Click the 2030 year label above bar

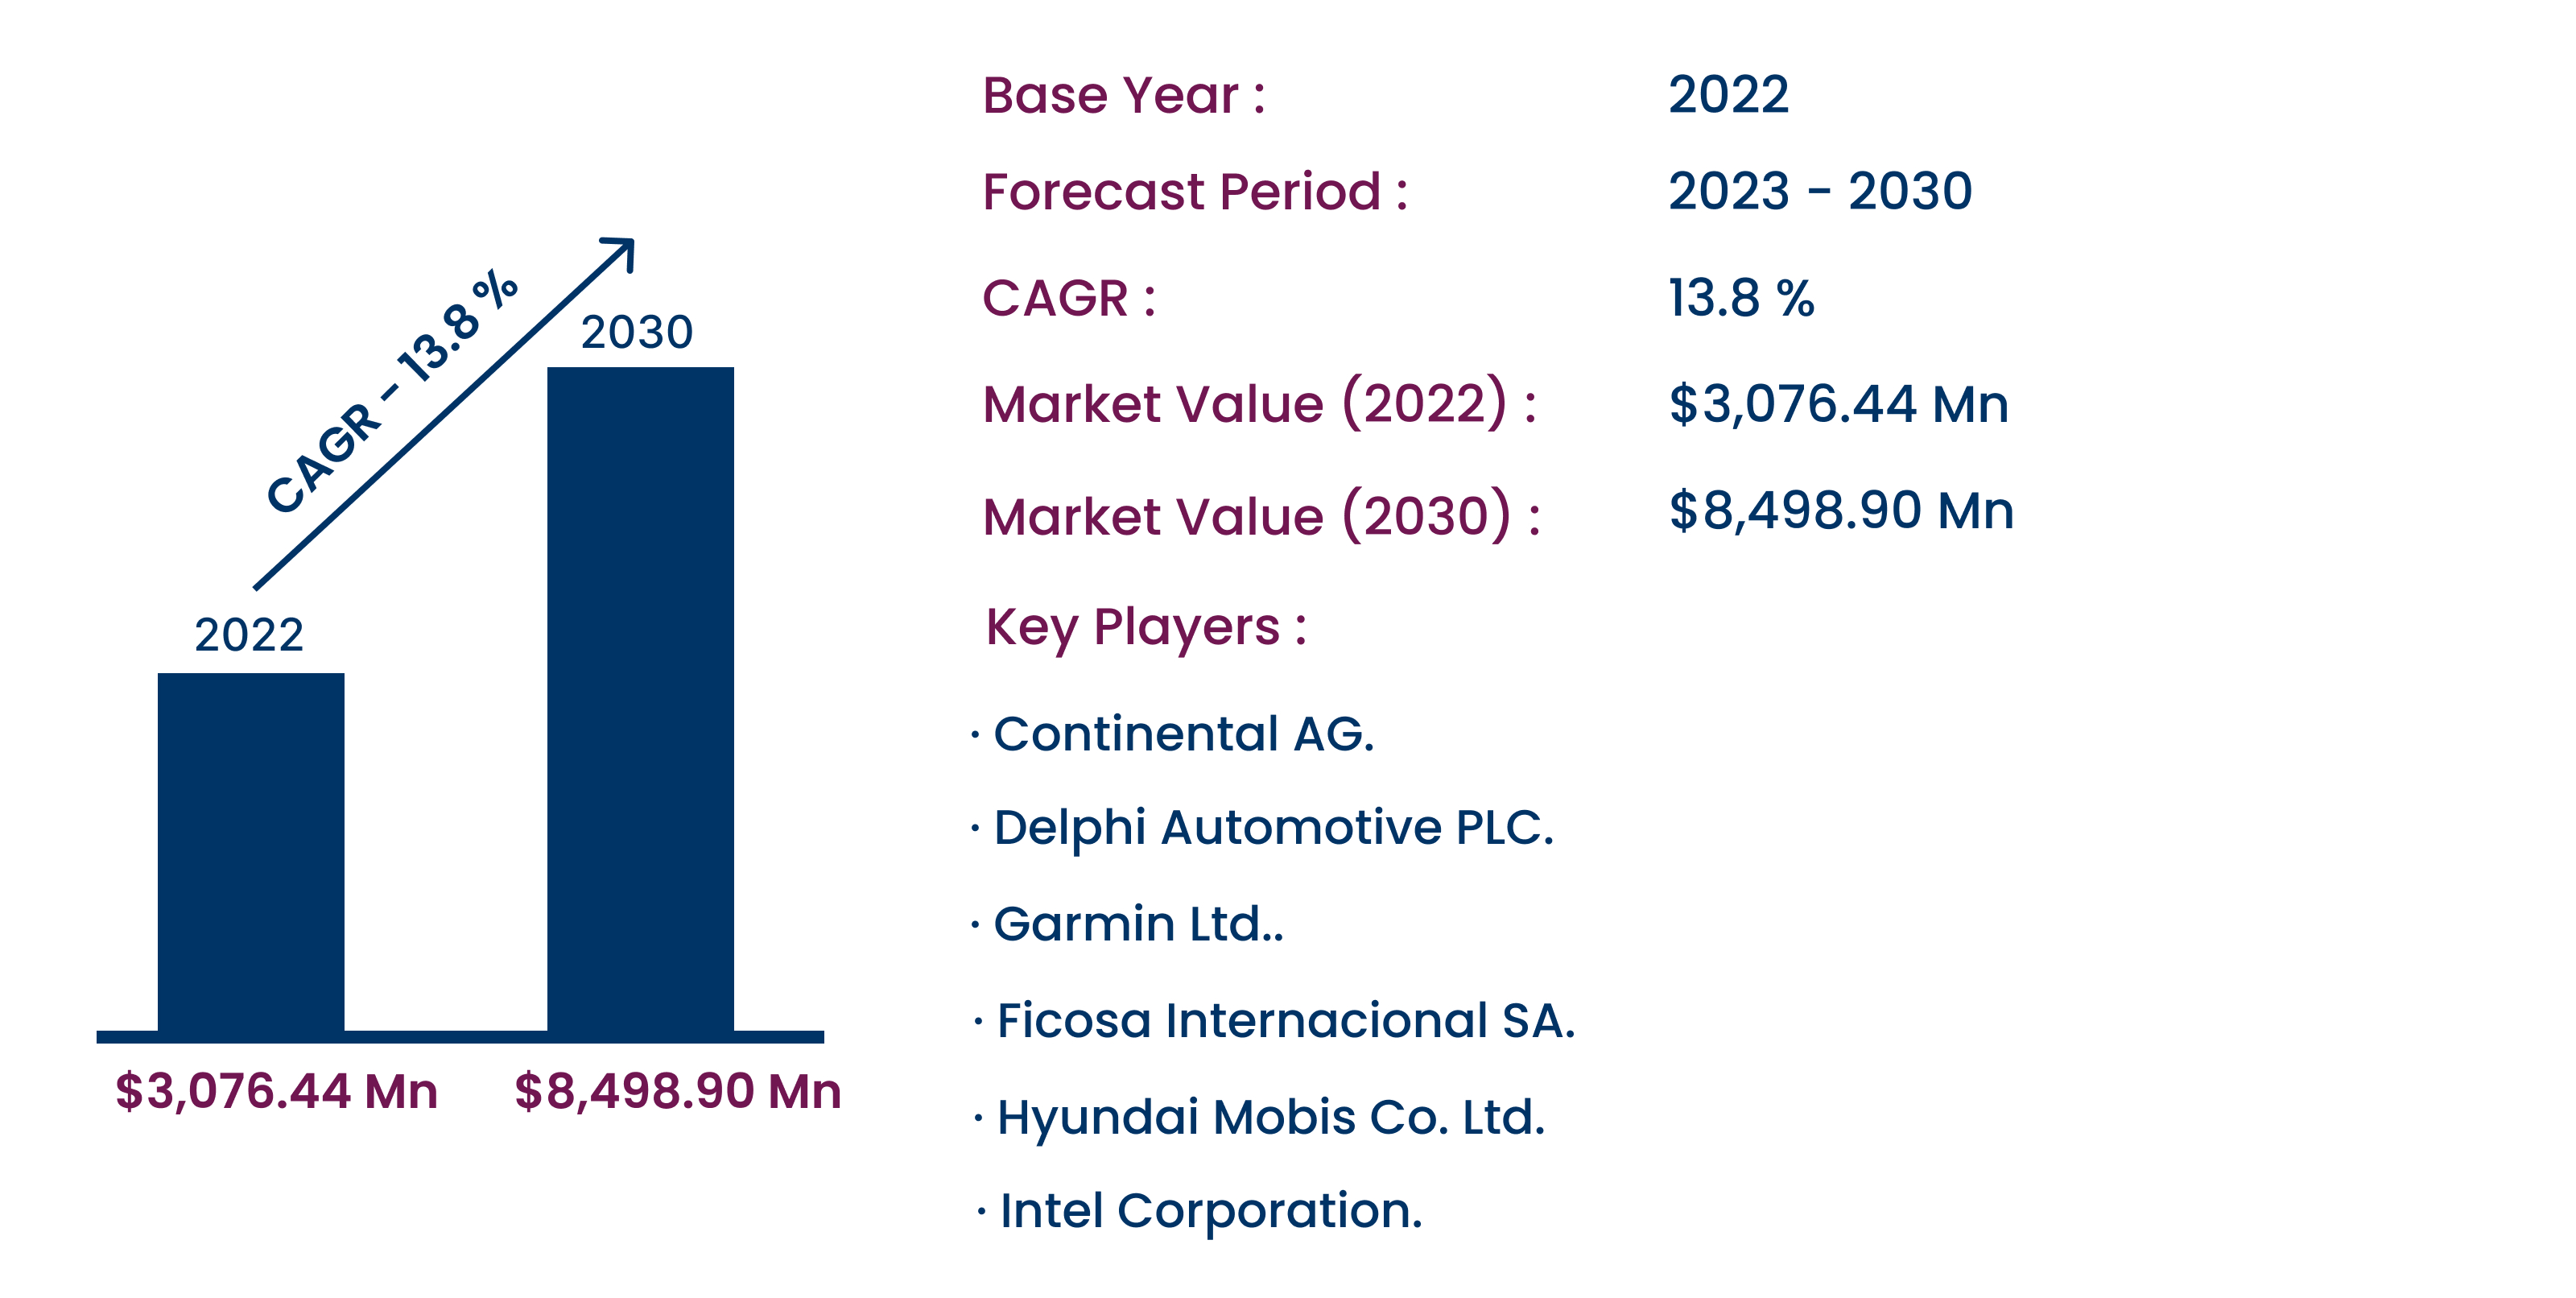pyautogui.click(x=637, y=332)
